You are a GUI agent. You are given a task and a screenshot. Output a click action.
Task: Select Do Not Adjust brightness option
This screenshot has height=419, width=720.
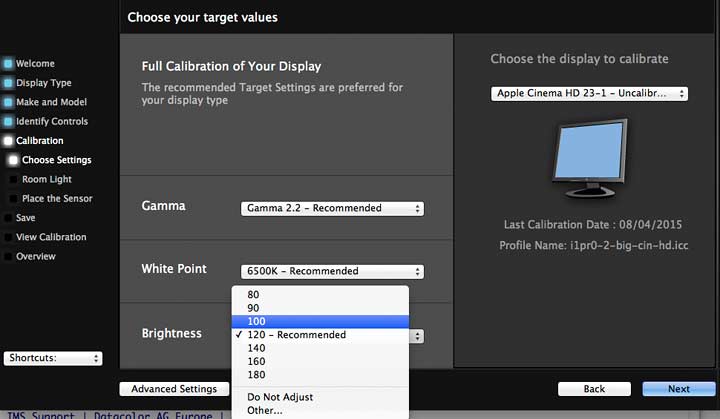(320, 397)
